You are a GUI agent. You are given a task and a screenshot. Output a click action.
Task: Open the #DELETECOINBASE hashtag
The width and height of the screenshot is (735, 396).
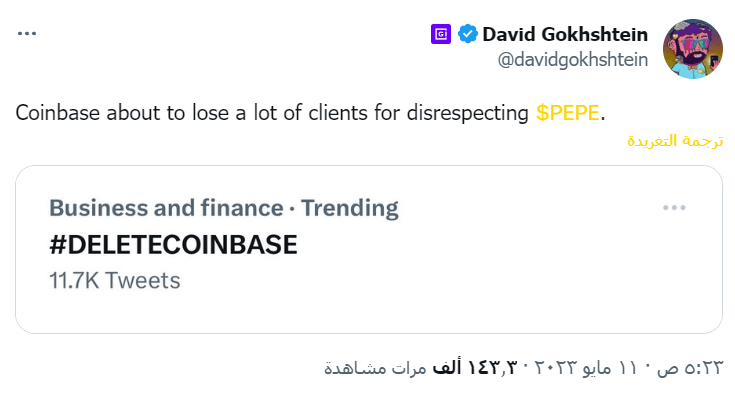[173, 245]
